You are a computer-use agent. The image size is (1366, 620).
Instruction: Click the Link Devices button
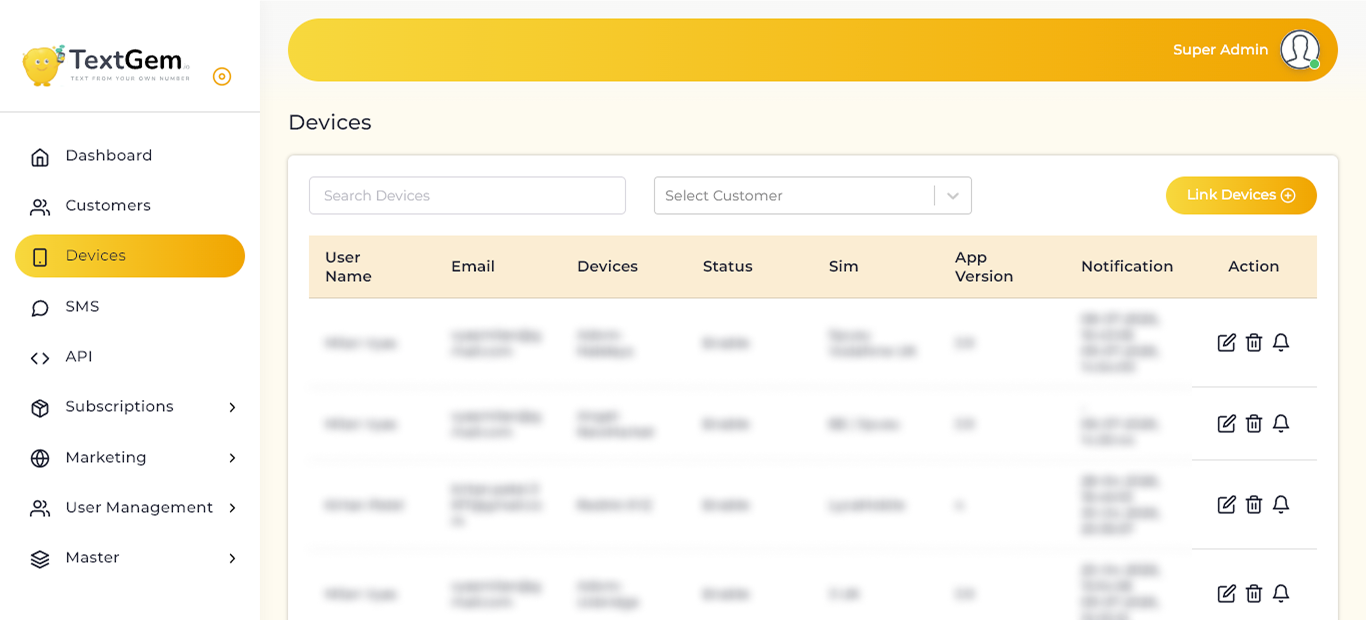[x=1241, y=196]
